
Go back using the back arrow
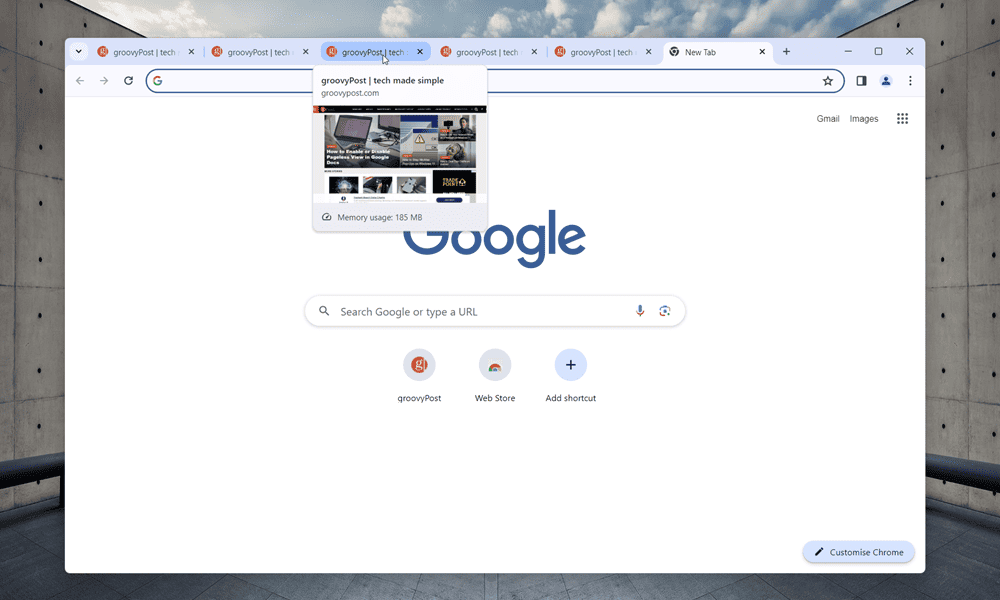(80, 81)
